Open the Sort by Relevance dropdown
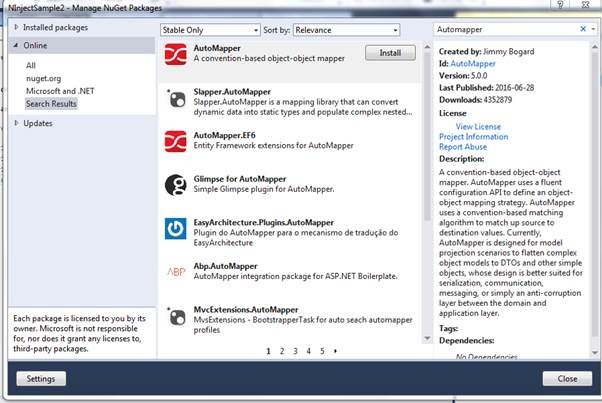The width and height of the screenshot is (602, 403). pos(346,30)
